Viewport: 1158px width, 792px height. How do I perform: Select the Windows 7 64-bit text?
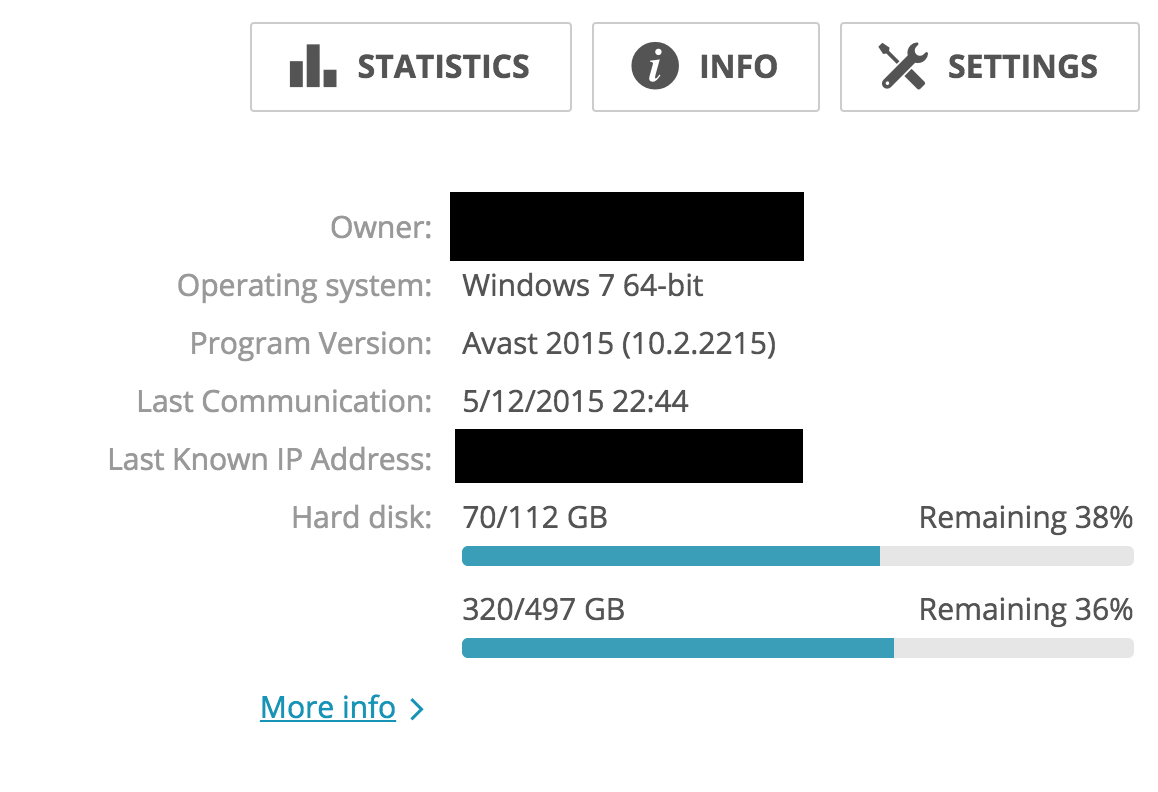(x=583, y=285)
